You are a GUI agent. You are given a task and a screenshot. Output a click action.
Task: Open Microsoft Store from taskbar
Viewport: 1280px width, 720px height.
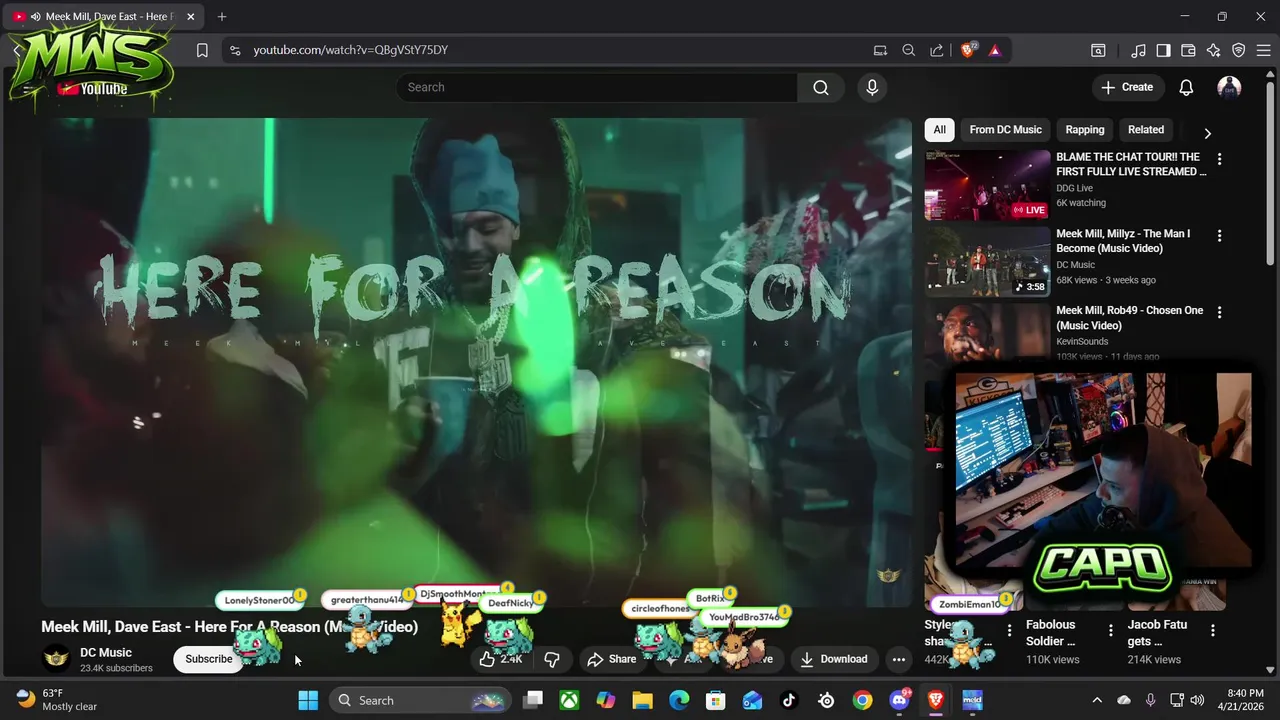pos(715,700)
